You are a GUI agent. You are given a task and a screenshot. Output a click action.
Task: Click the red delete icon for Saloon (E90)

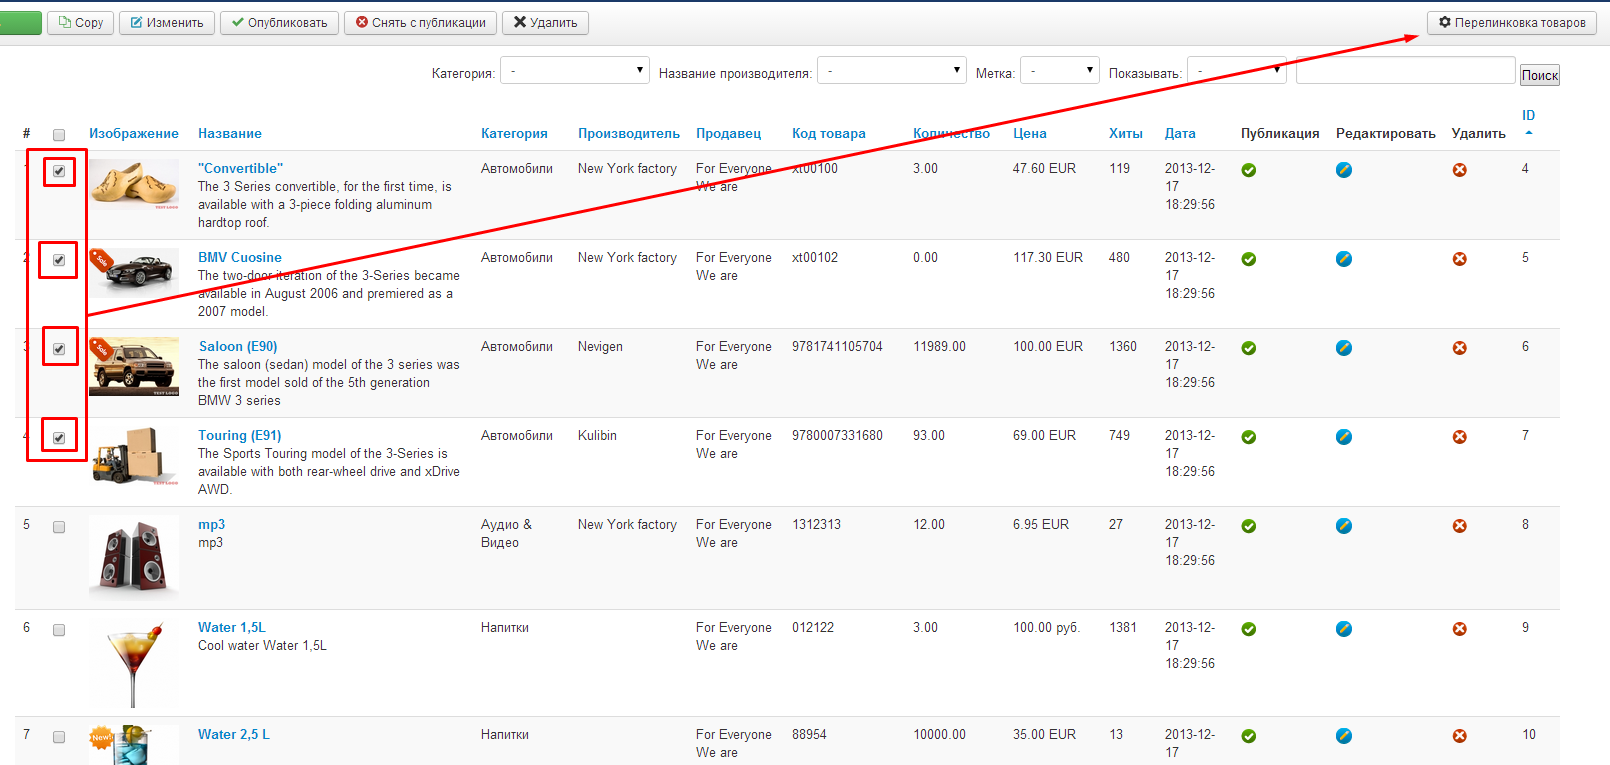pyautogui.click(x=1459, y=348)
